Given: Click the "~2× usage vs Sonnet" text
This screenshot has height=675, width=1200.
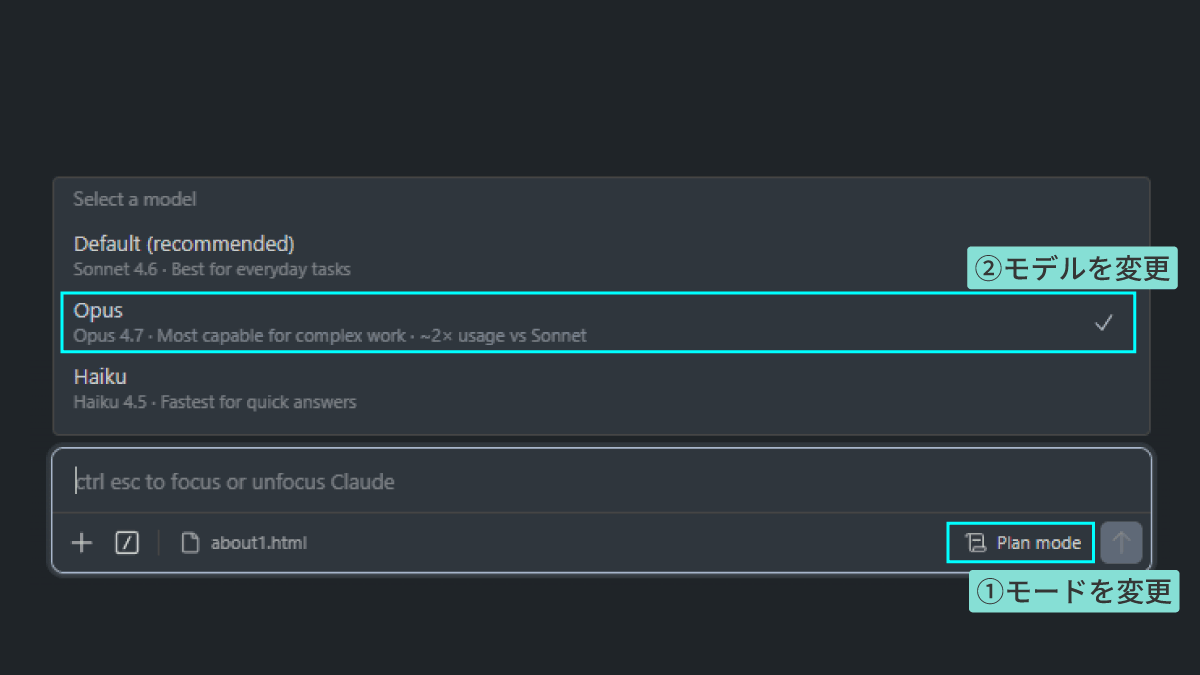Looking at the screenshot, I should (x=503, y=336).
